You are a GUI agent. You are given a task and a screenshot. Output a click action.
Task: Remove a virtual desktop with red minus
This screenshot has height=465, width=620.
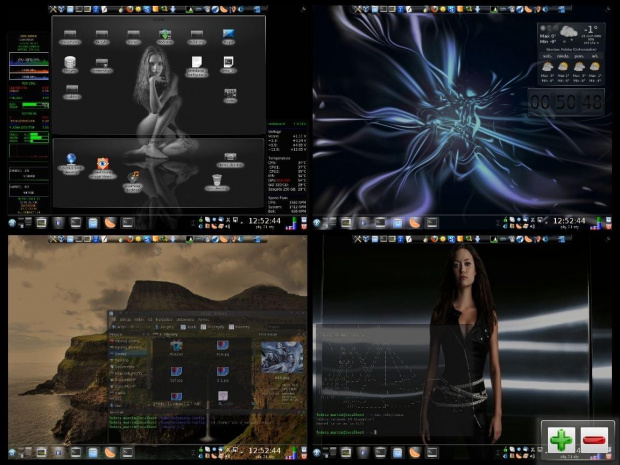pyautogui.click(x=594, y=439)
